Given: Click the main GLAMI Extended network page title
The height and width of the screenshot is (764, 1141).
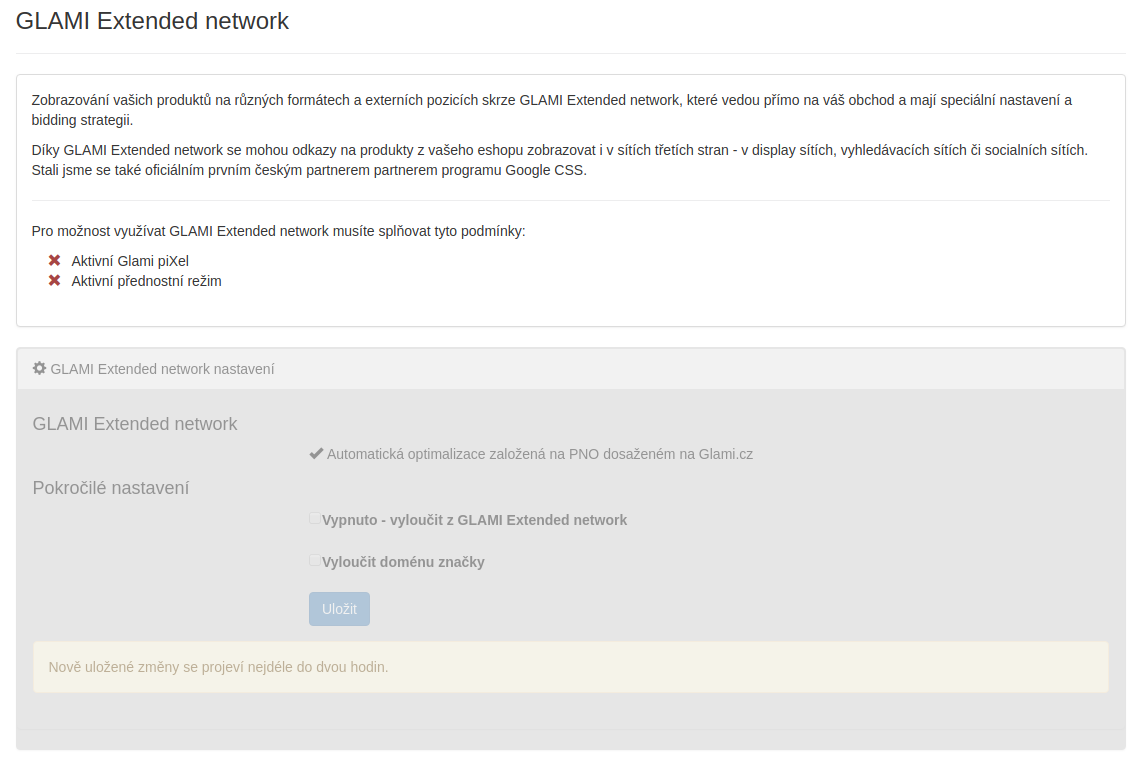Looking at the screenshot, I should 152,21.
